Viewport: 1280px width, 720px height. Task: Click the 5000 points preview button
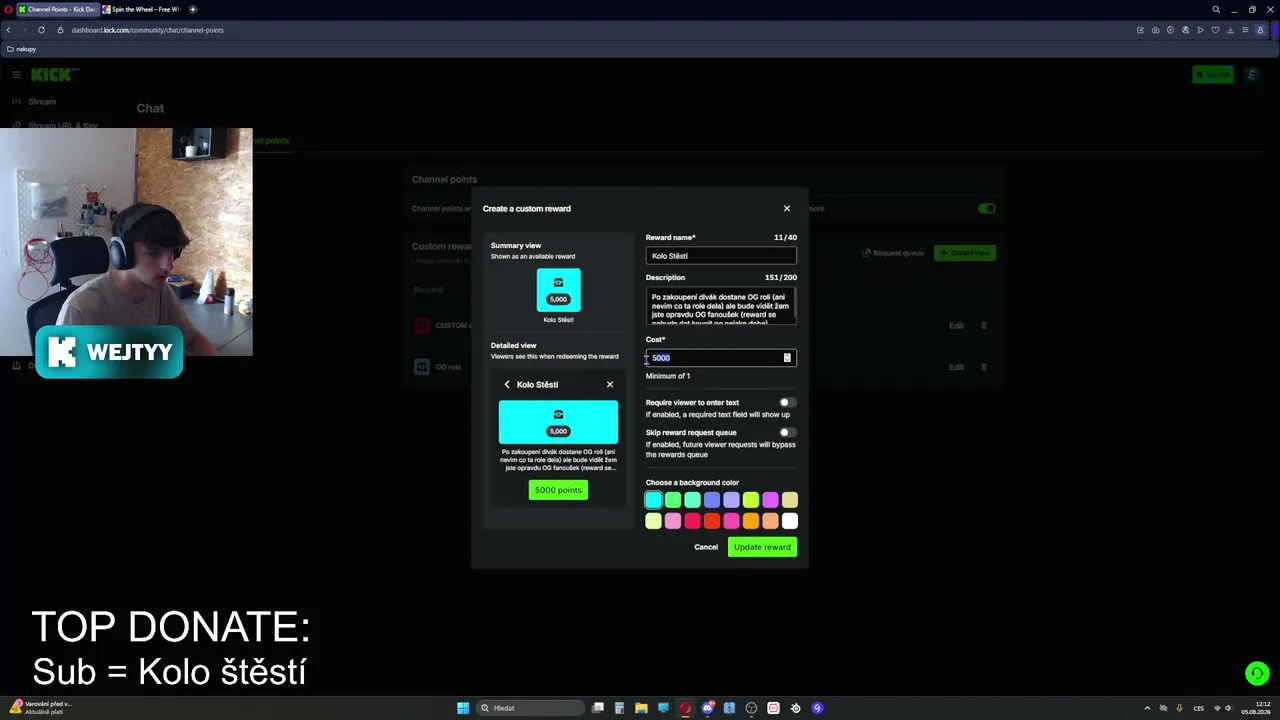[x=558, y=490]
